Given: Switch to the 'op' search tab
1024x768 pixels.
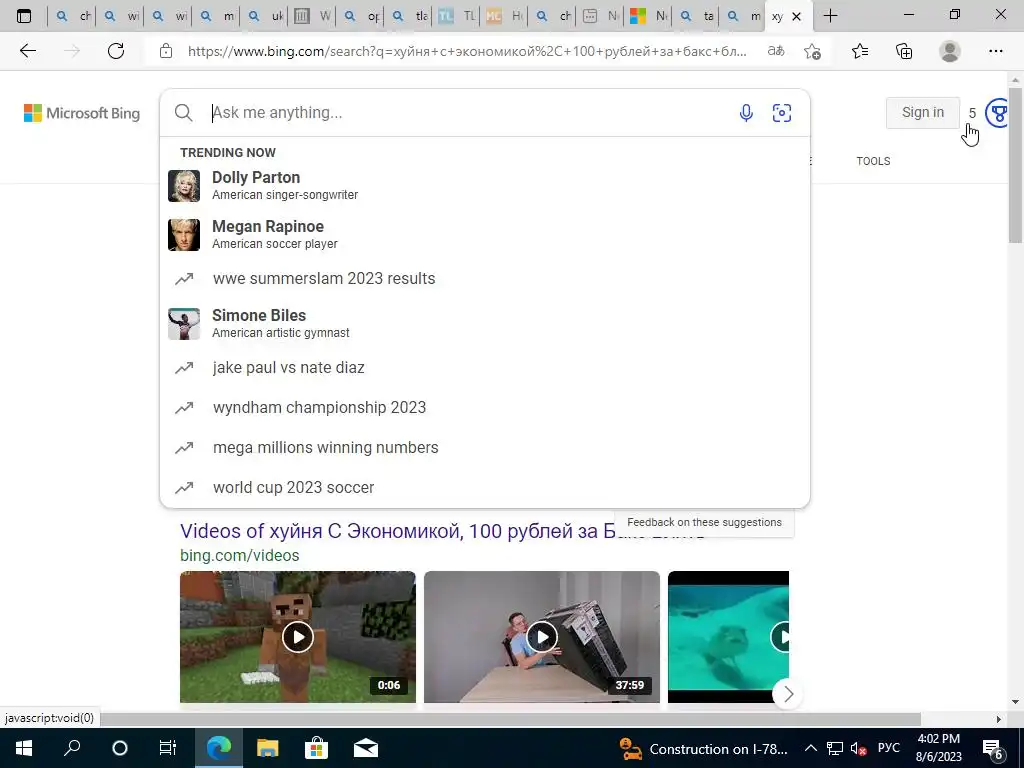Looking at the screenshot, I should 362,16.
